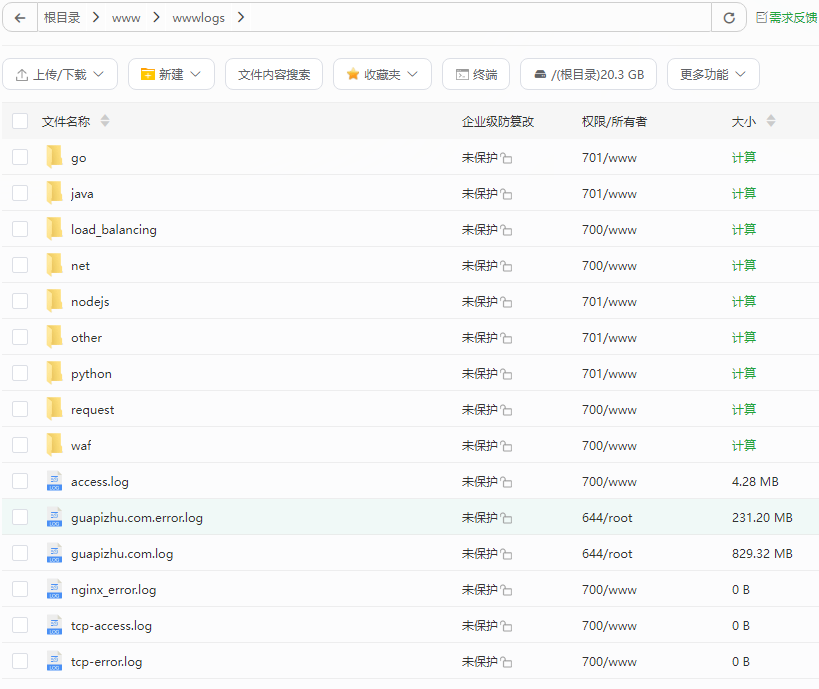Open the net folder icon
Image resolution: width=819 pixels, height=689 pixels.
[x=54, y=265]
